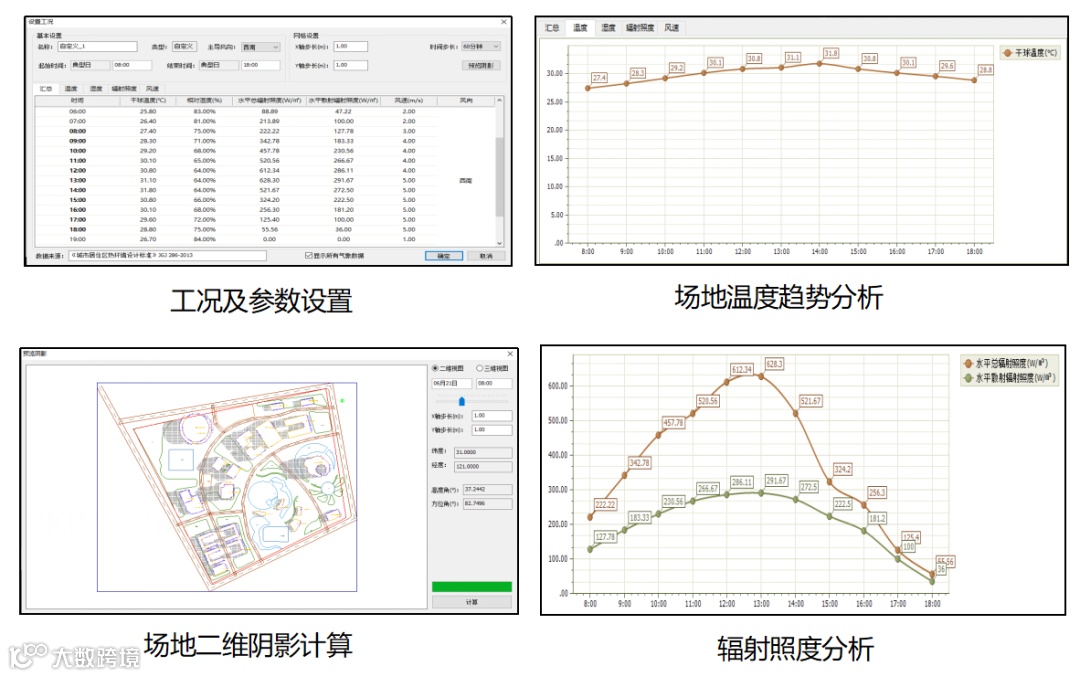Switch to 湿度 tab in the settings dialog
The height and width of the screenshot is (677, 1080).
[x=96, y=89]
